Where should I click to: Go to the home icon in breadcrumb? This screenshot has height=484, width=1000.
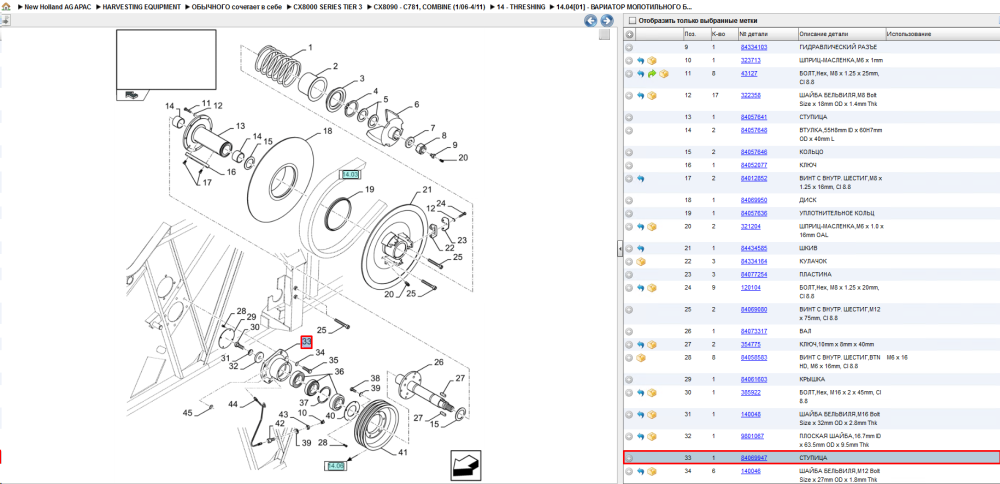pos(5,6)
